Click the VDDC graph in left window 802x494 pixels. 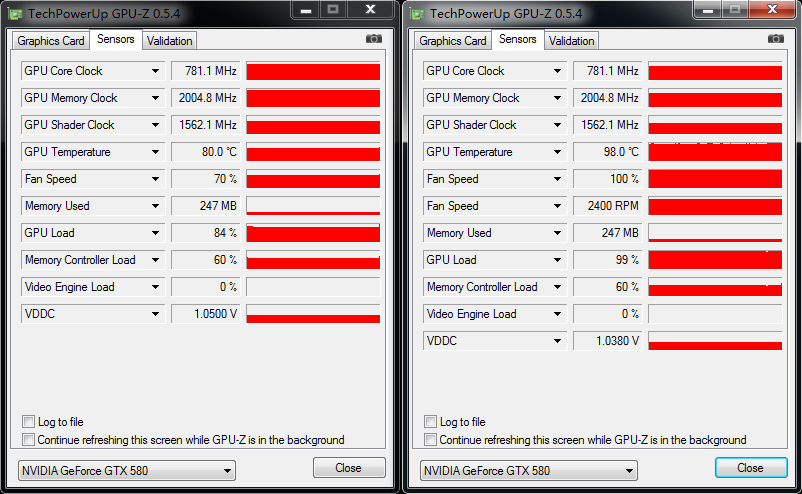coord(313,314)
